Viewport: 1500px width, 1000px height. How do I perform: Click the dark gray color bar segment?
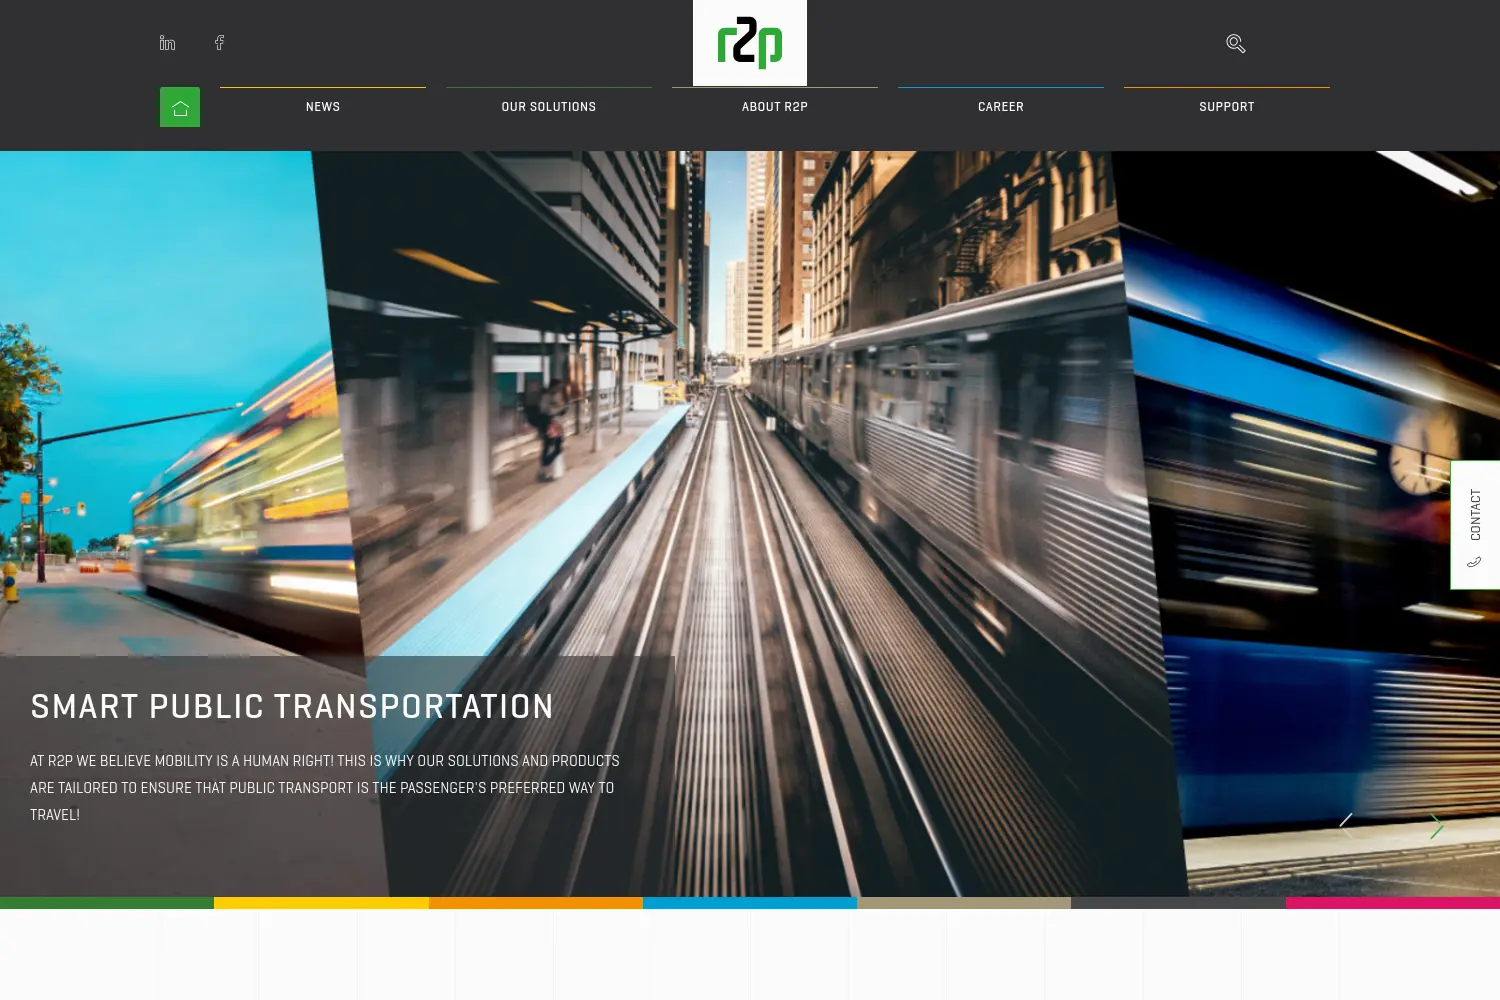(1178, 903)
